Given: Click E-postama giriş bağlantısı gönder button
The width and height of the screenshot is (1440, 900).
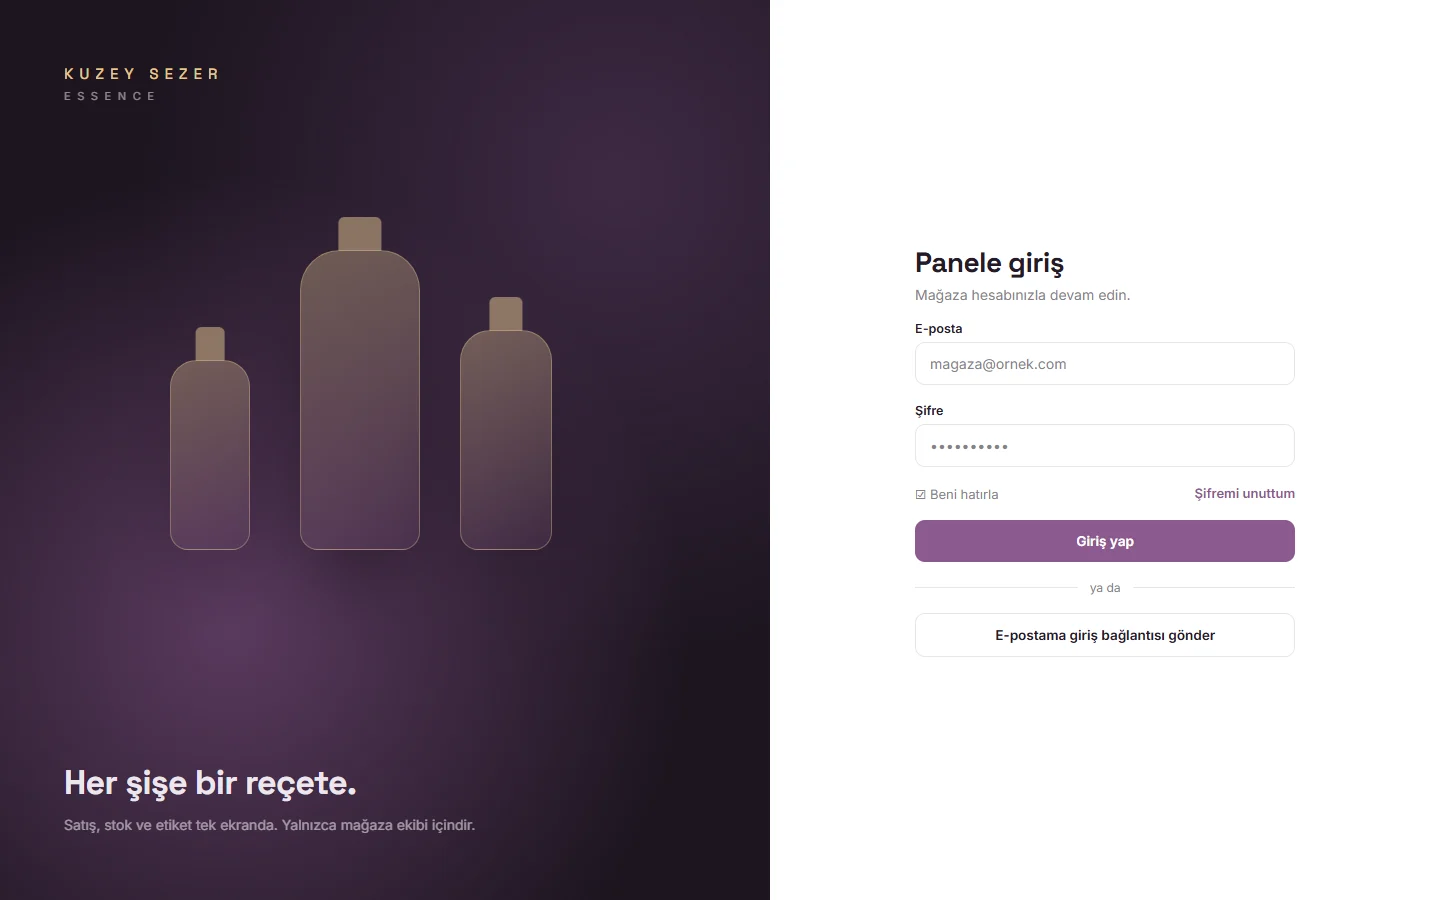Looking at the screenshot, I should [1105, 635].
